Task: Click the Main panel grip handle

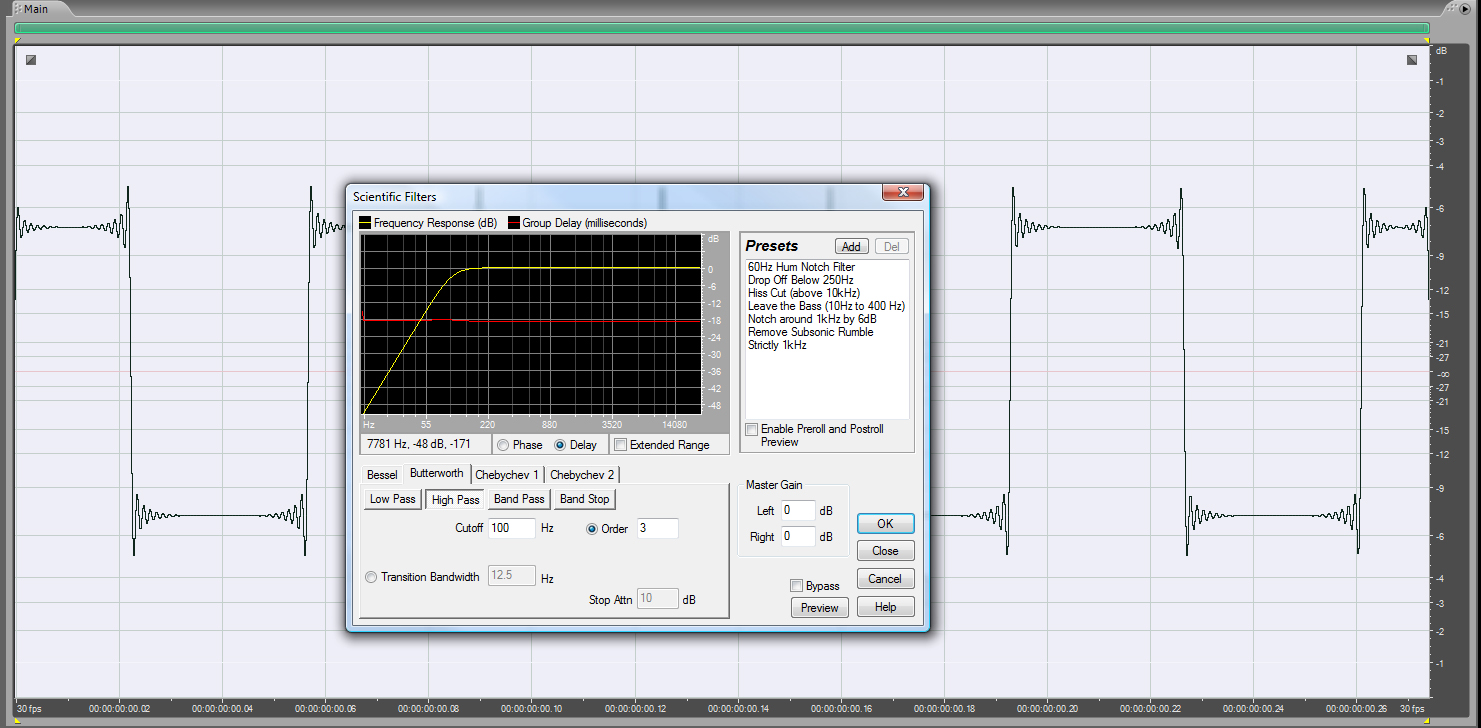Action: 18,8
